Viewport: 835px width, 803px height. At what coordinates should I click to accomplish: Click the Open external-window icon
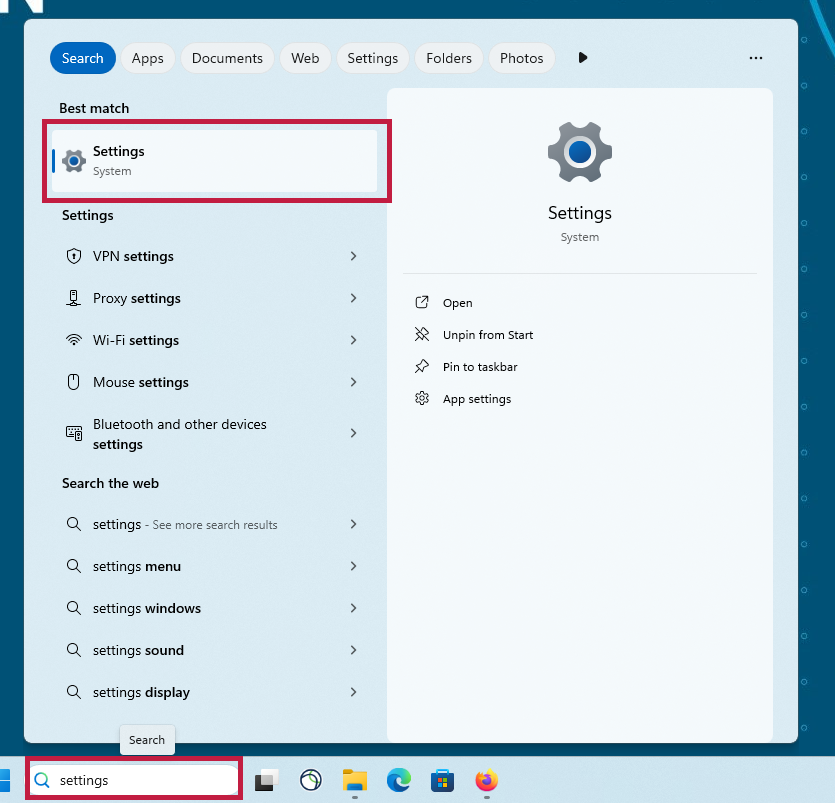[422, 302]
